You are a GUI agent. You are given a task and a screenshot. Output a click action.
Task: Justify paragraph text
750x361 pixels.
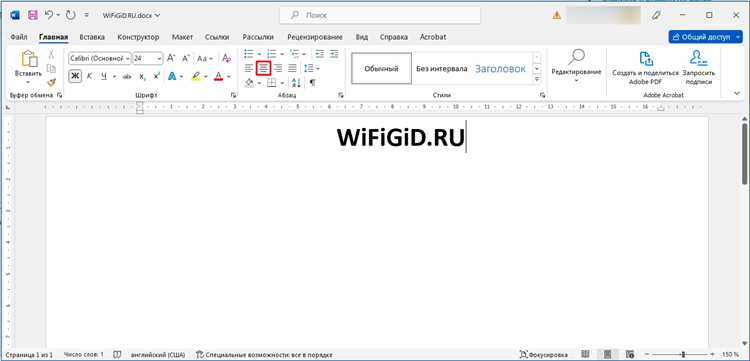tap(292, 68)
